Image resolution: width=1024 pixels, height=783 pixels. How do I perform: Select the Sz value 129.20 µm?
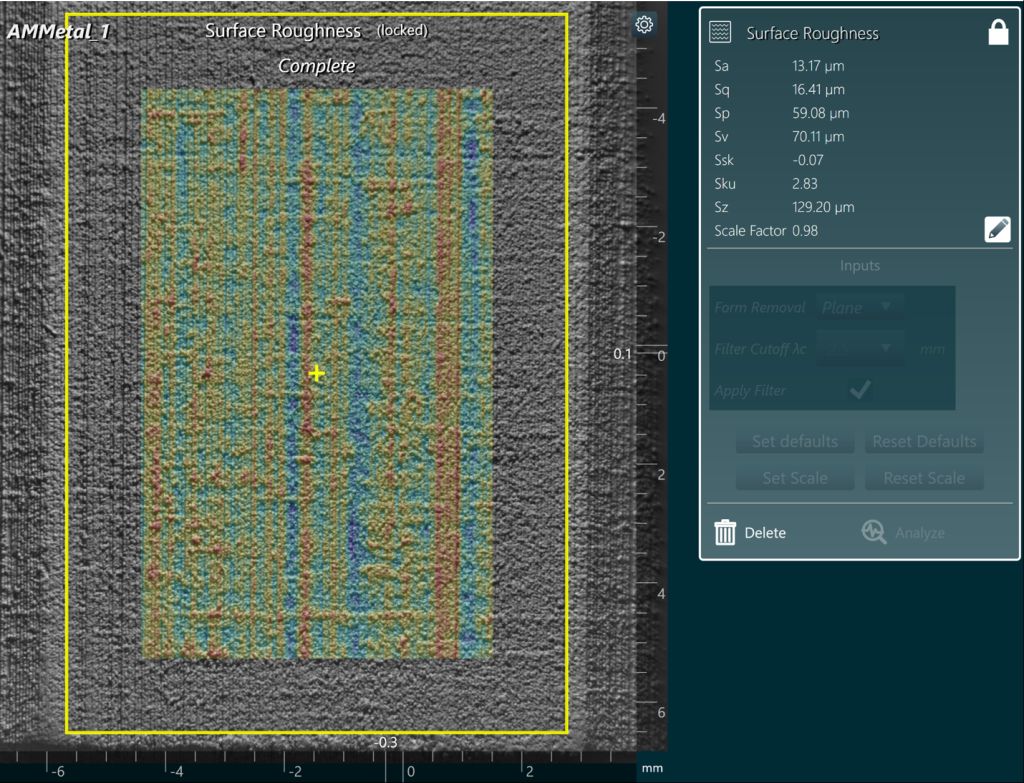[823, 207]
